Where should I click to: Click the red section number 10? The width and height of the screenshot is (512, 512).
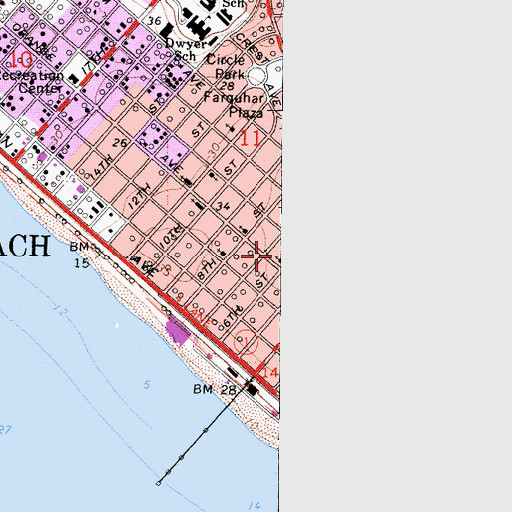click(x=21, y=59)
